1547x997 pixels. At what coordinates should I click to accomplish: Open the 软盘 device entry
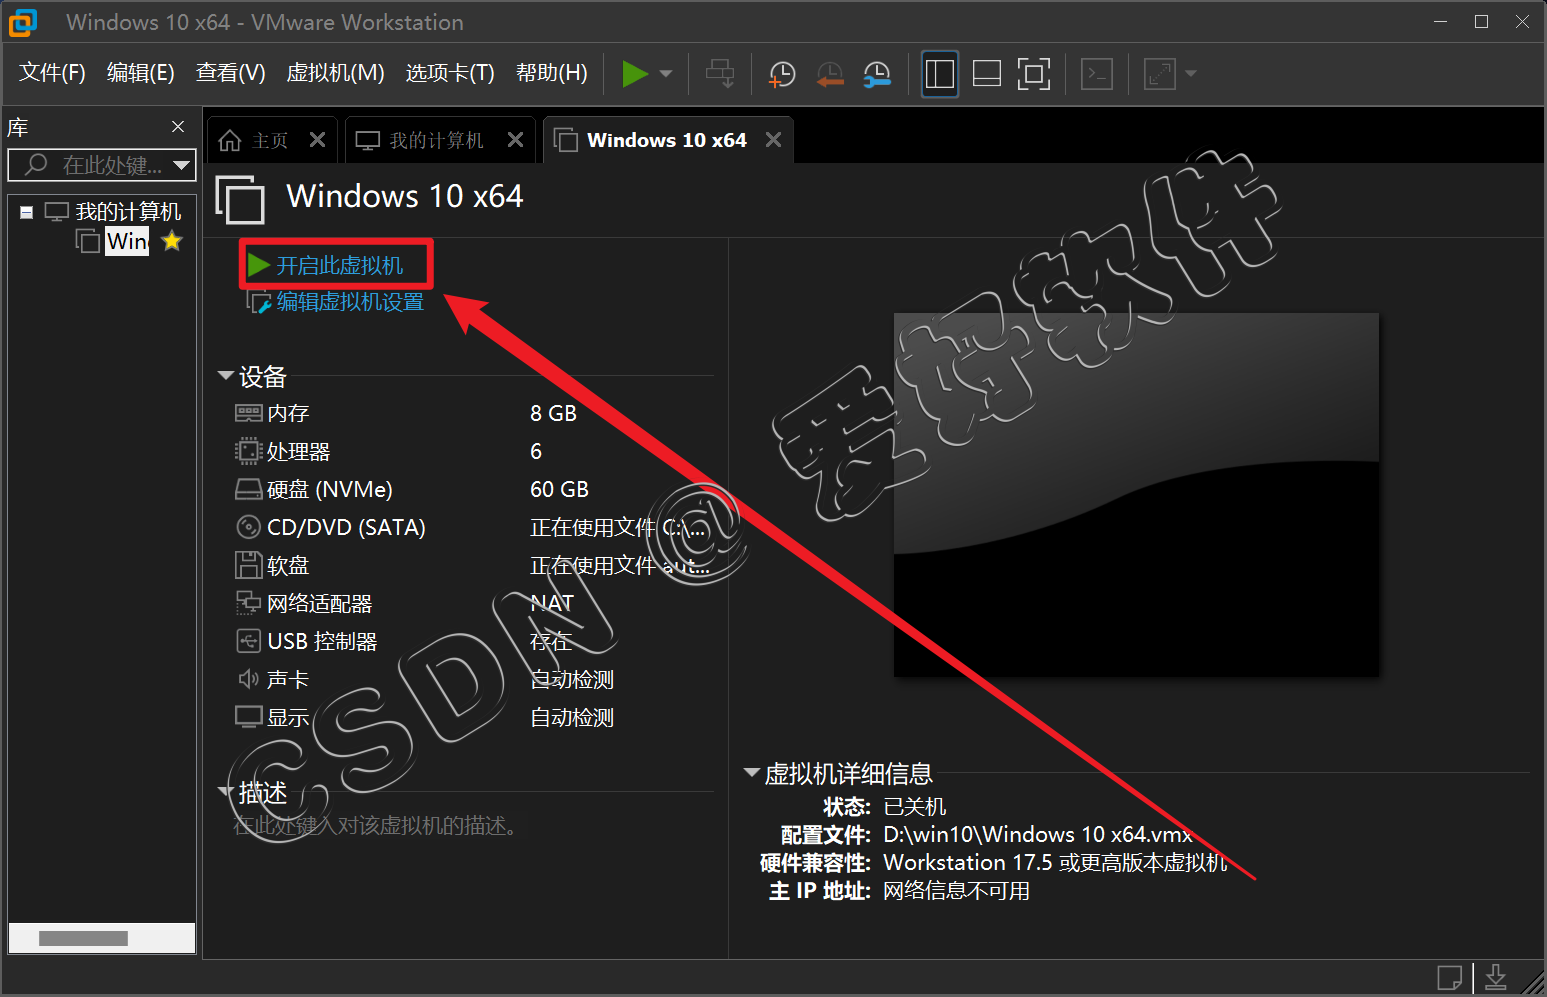pos(288,565)
